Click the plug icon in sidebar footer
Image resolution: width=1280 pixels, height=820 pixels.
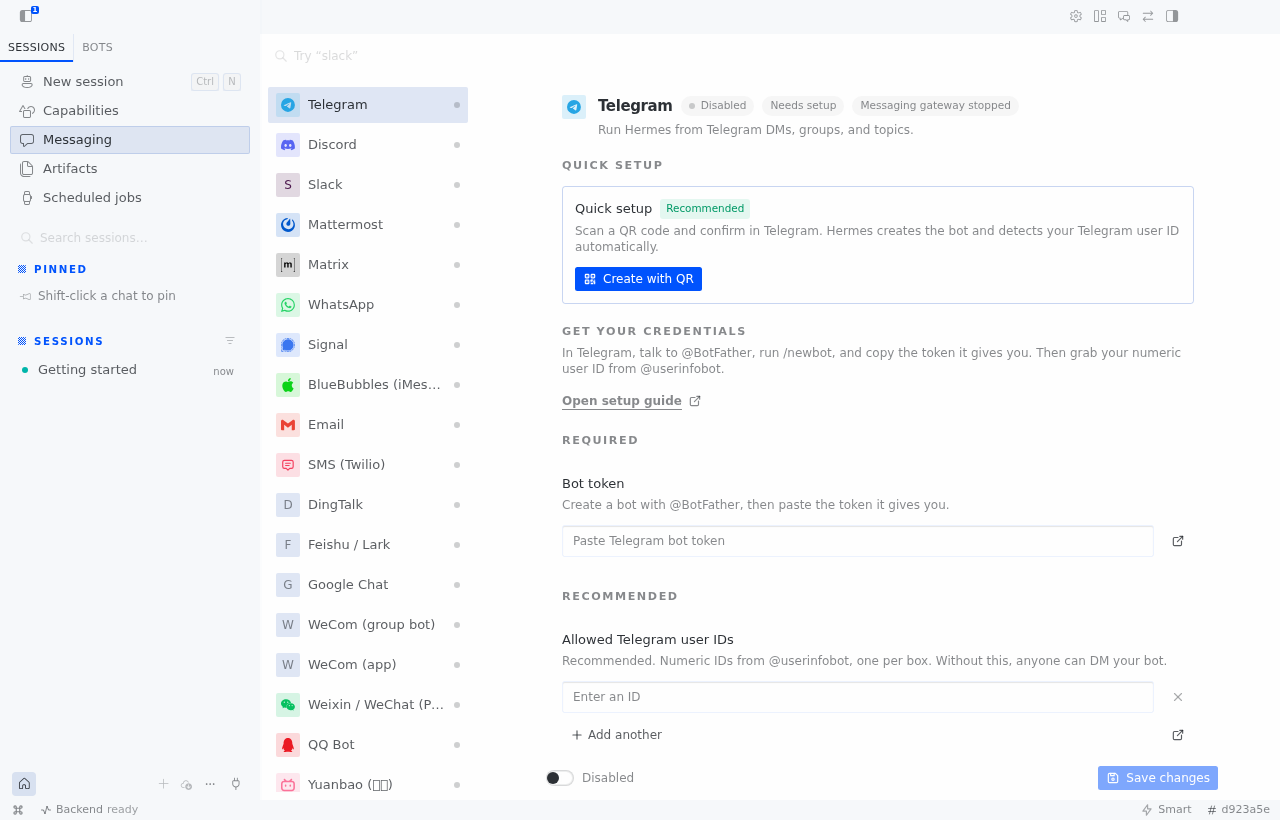tap(236, 784)
